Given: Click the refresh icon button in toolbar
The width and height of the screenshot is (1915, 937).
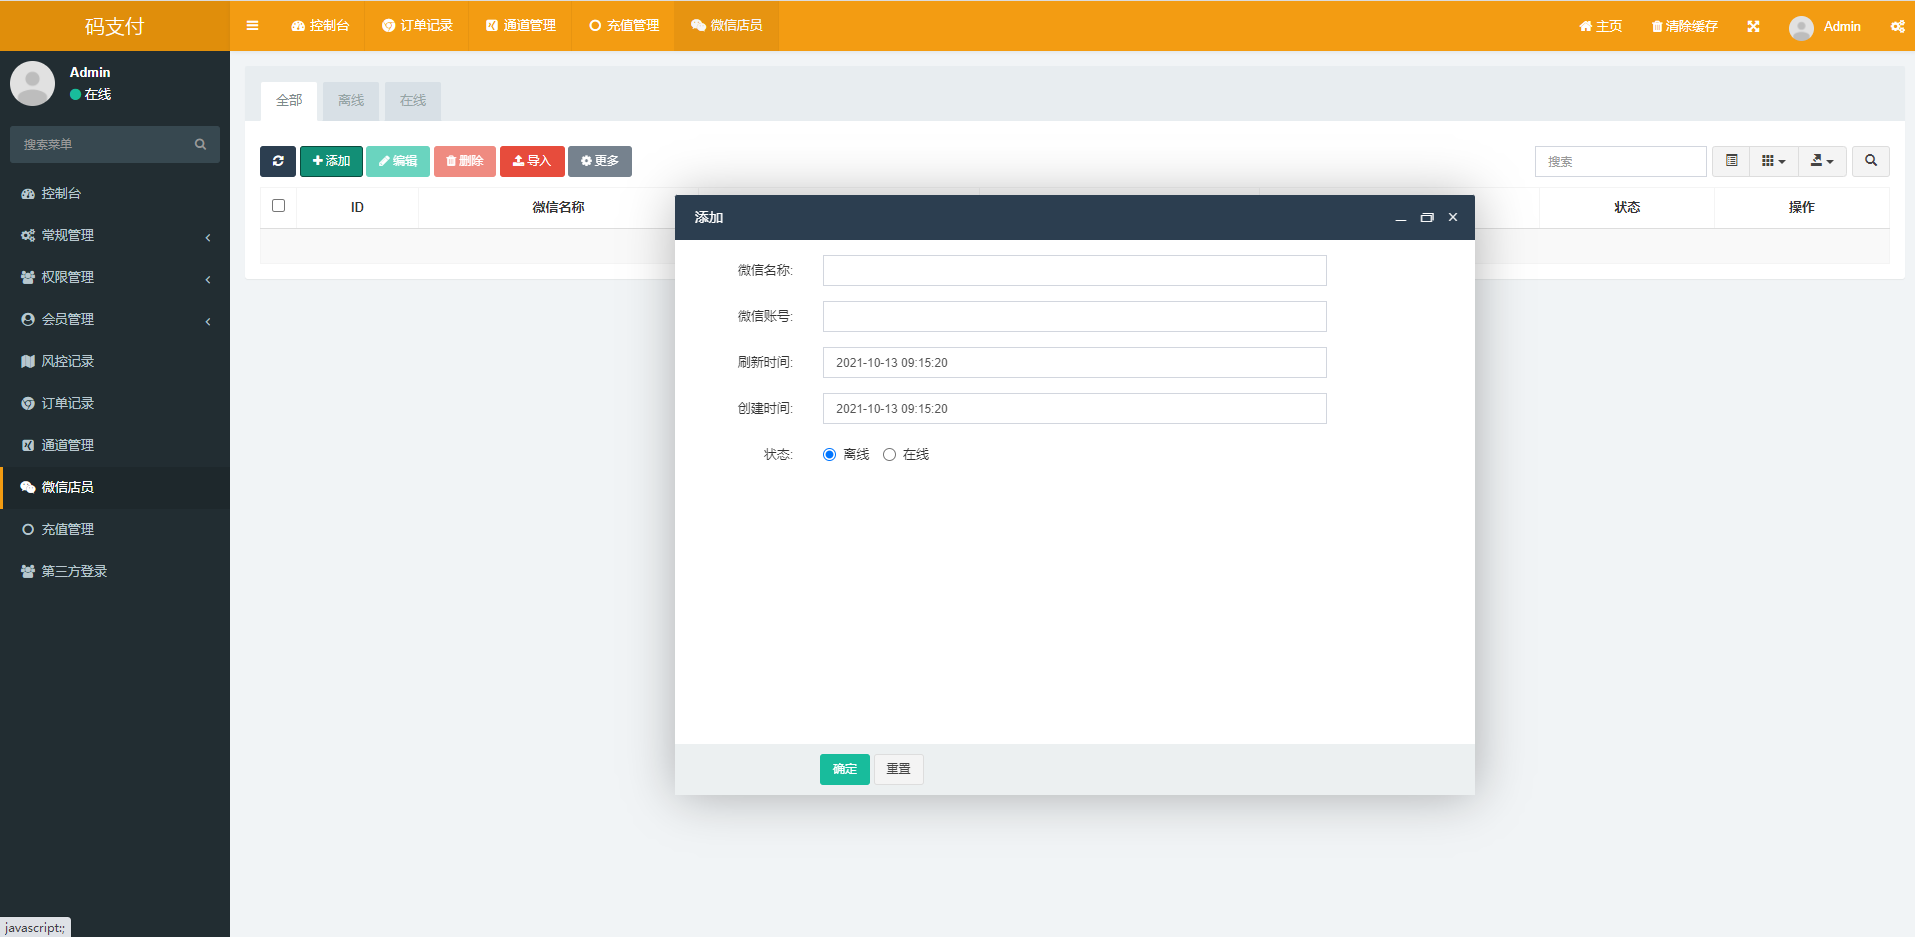Looking at the screenshot, I should [278, 161].
